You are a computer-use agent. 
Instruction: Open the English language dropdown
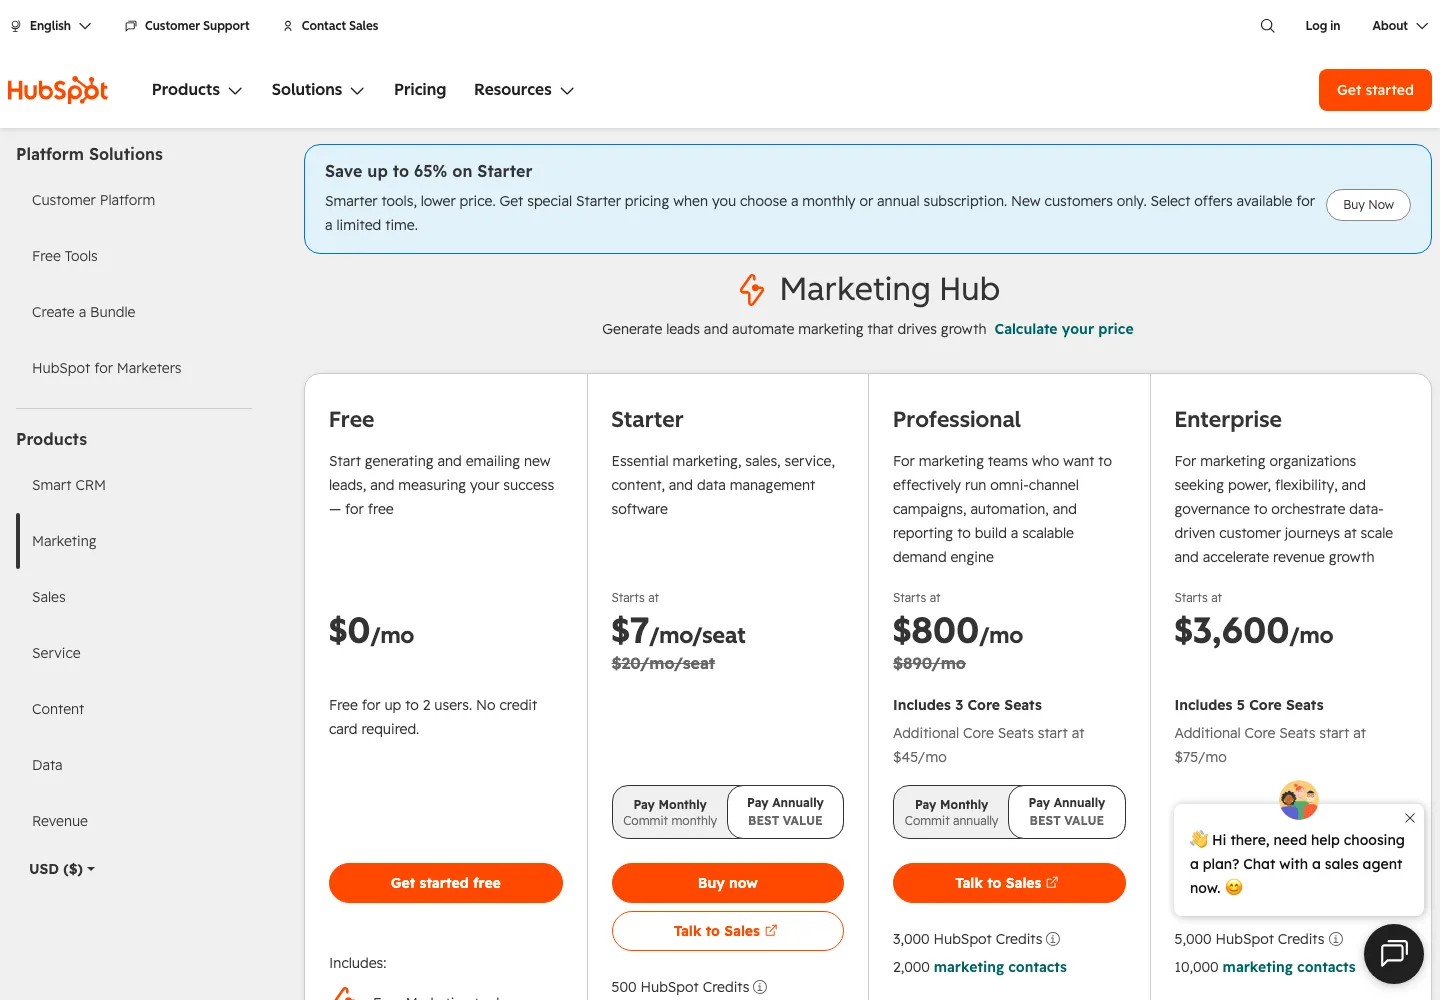coord(51,26)
